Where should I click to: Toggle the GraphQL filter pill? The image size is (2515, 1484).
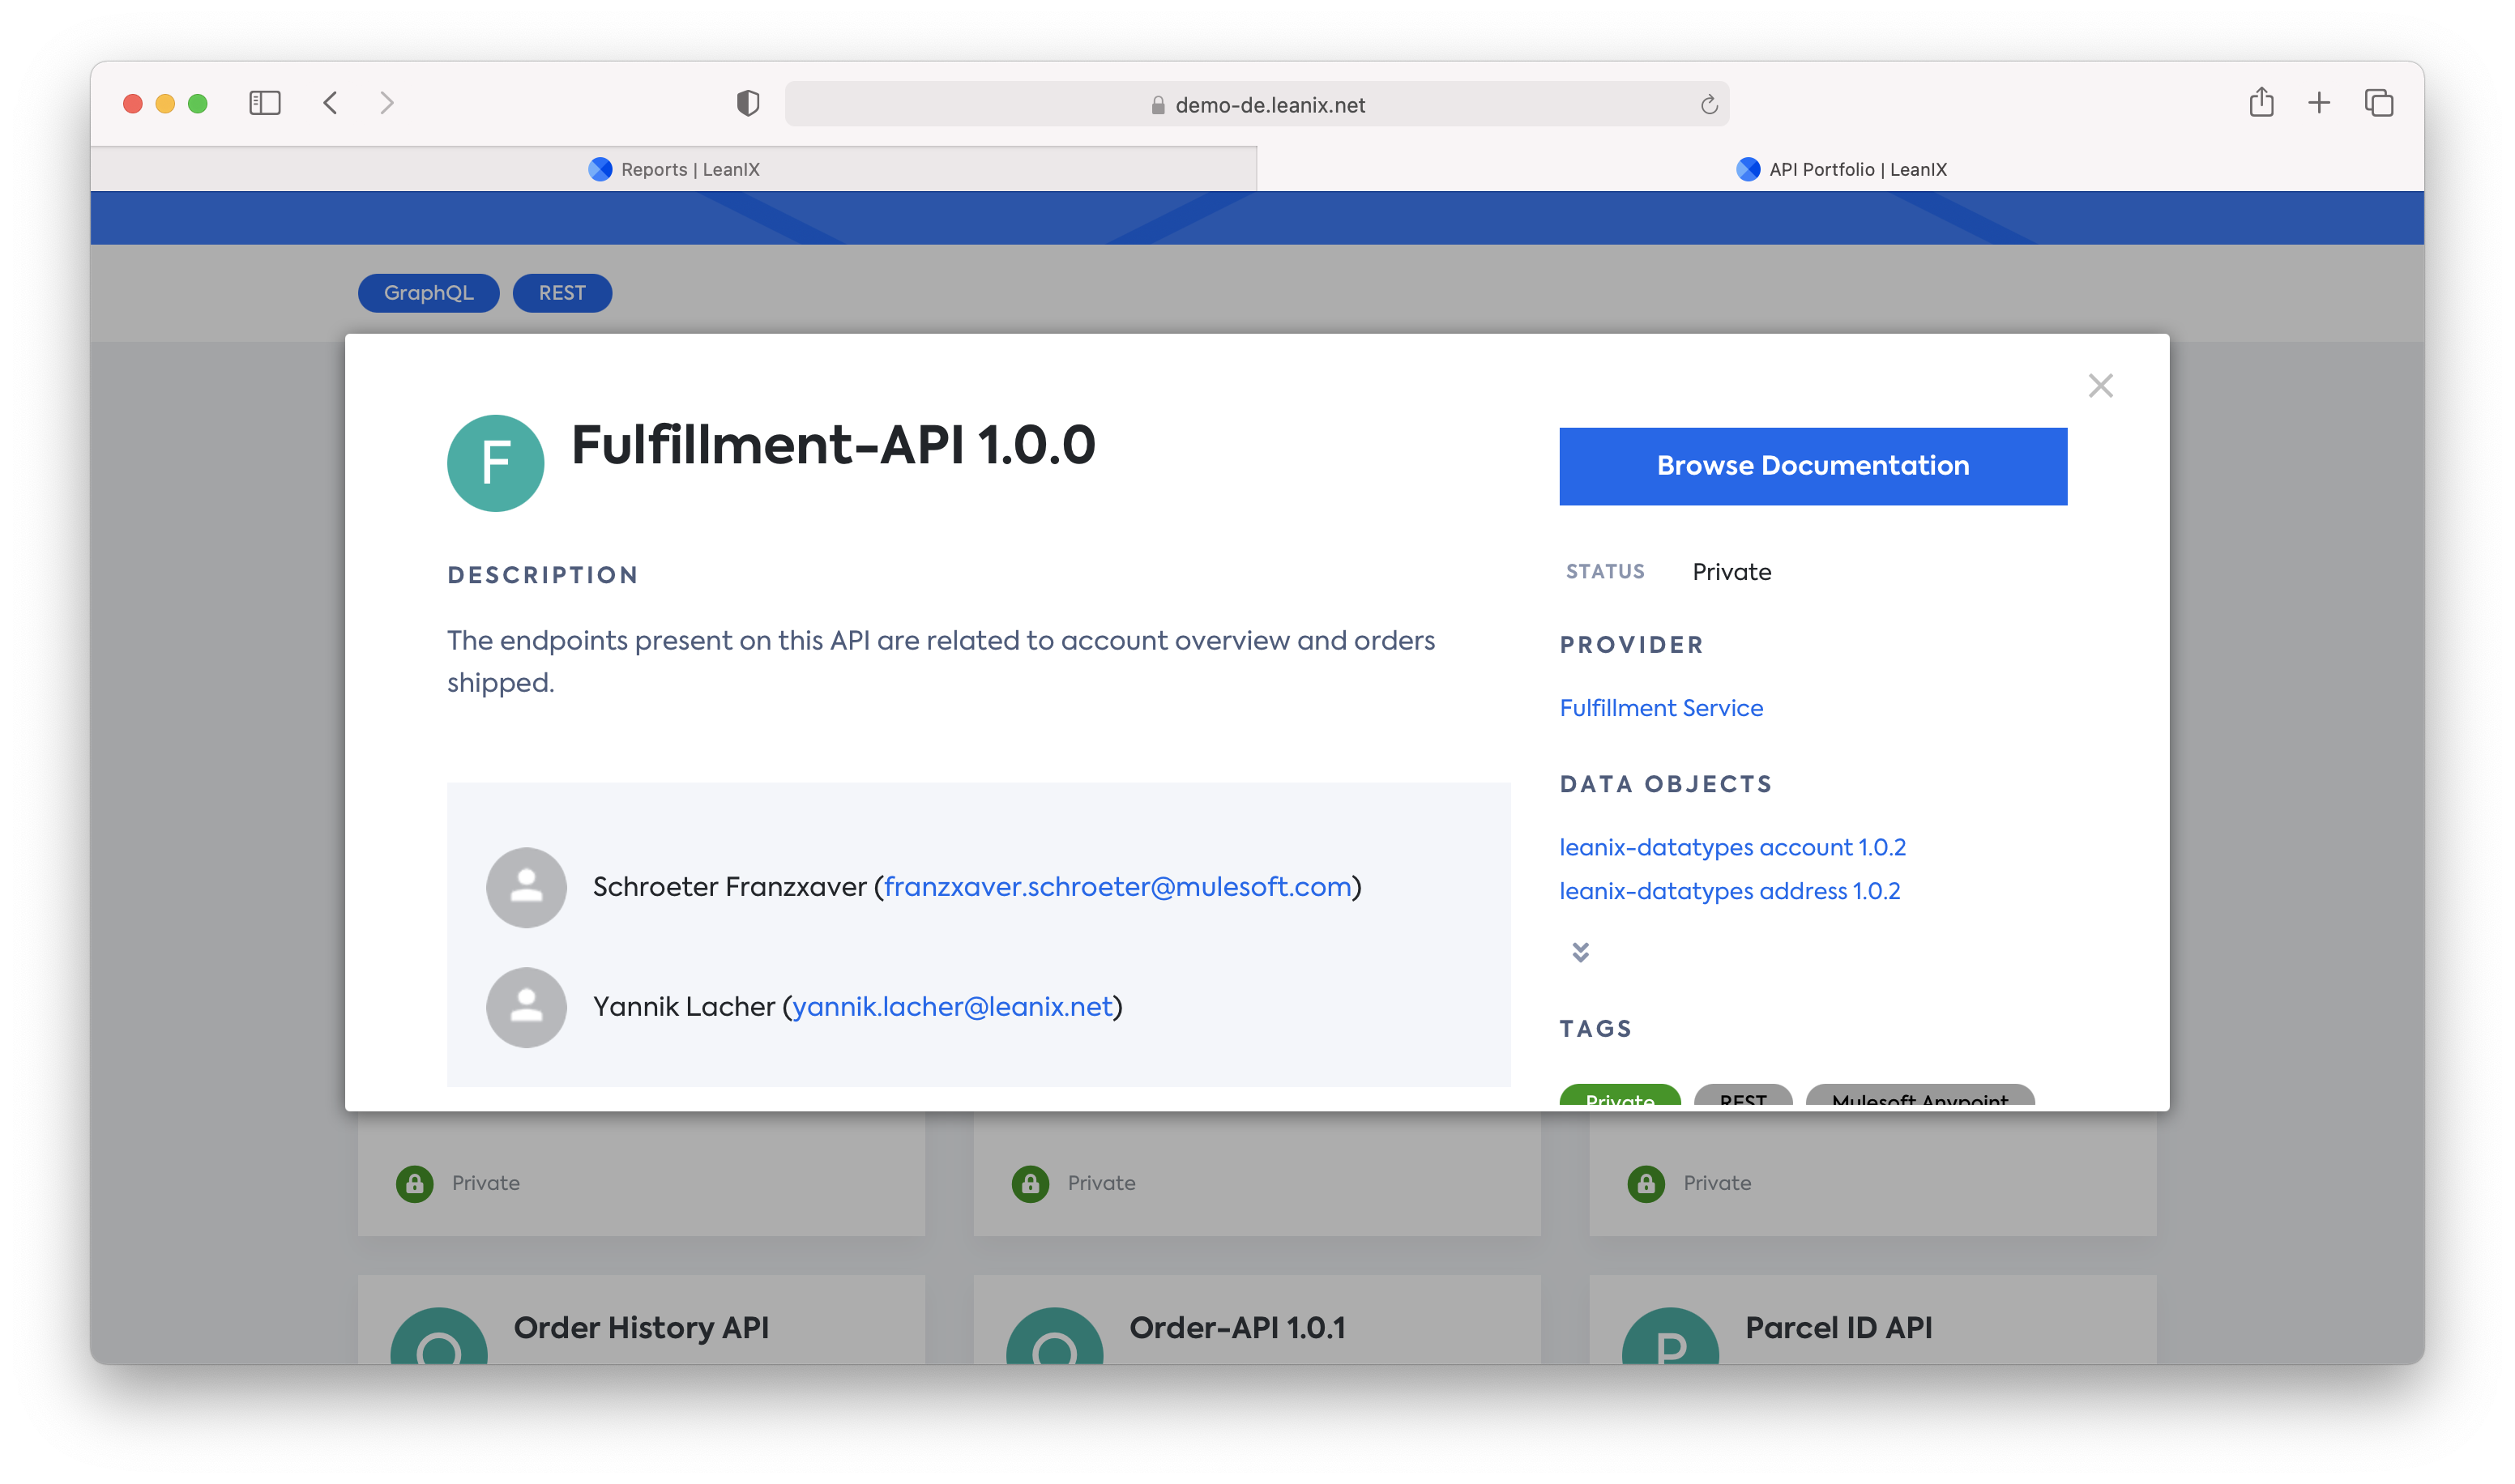(428, 293)
